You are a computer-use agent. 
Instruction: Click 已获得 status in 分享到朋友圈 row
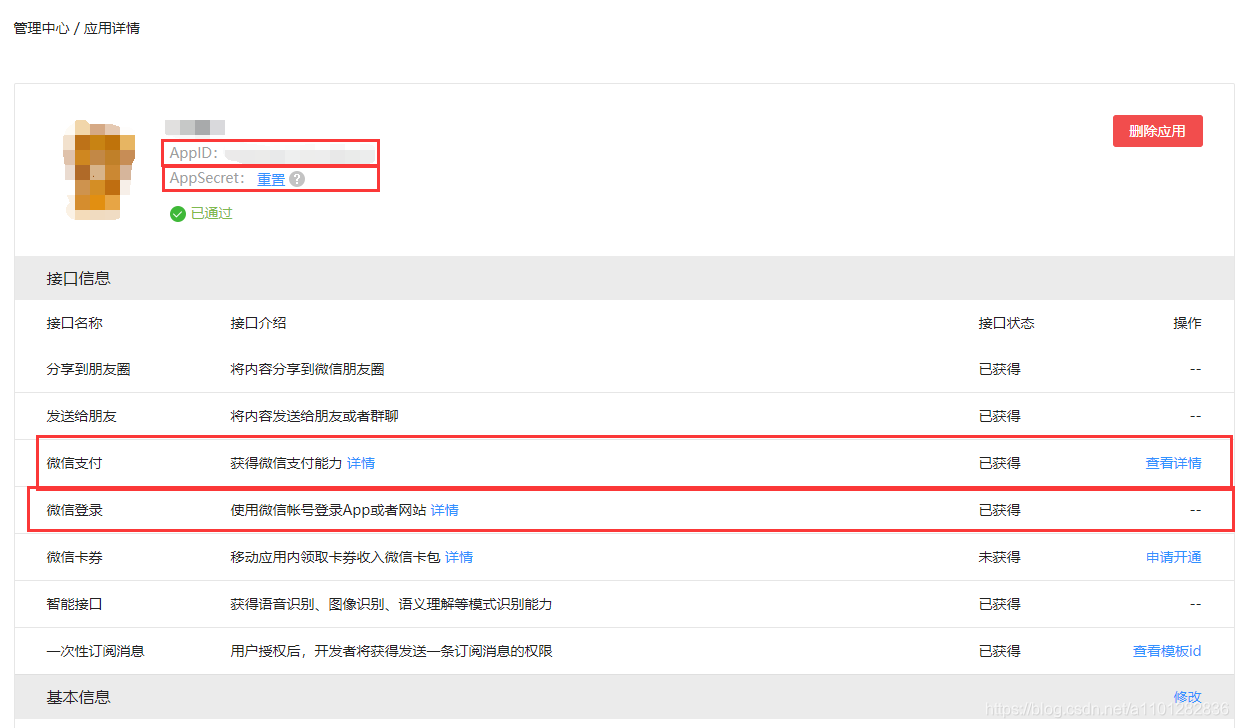coord(999,369)
